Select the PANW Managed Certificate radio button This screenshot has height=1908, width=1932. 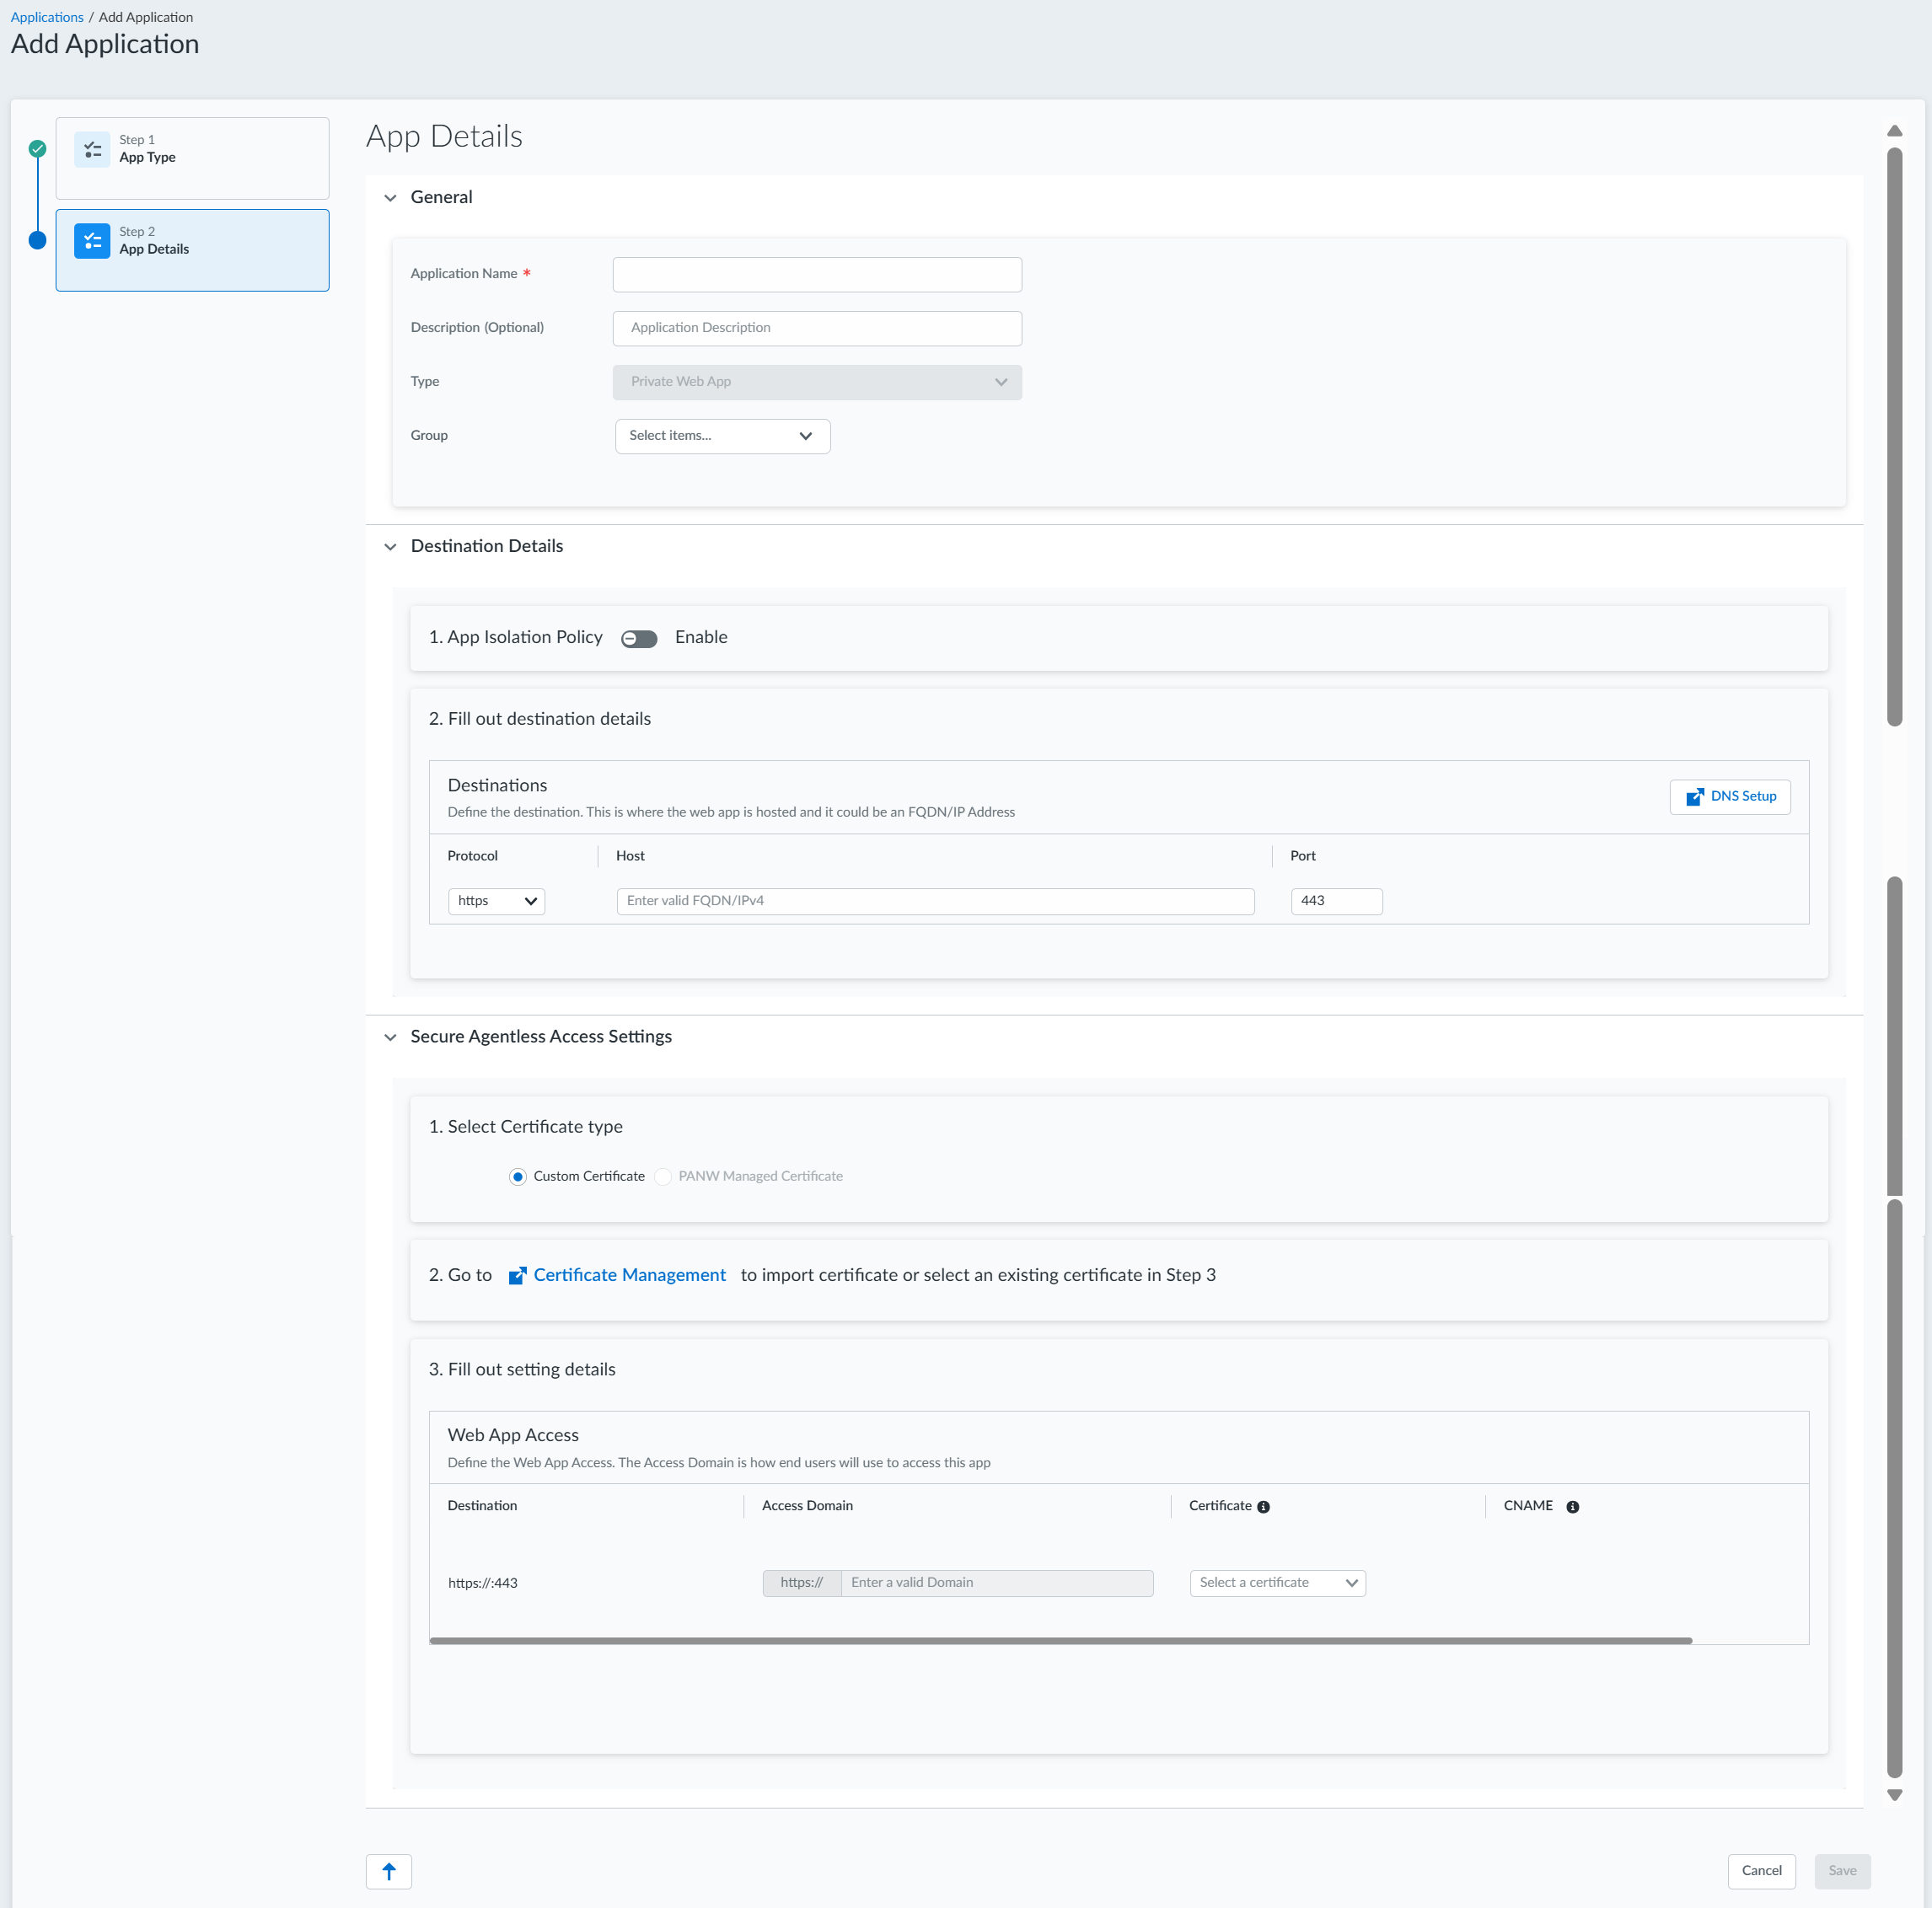click(x=663, y=1177)
